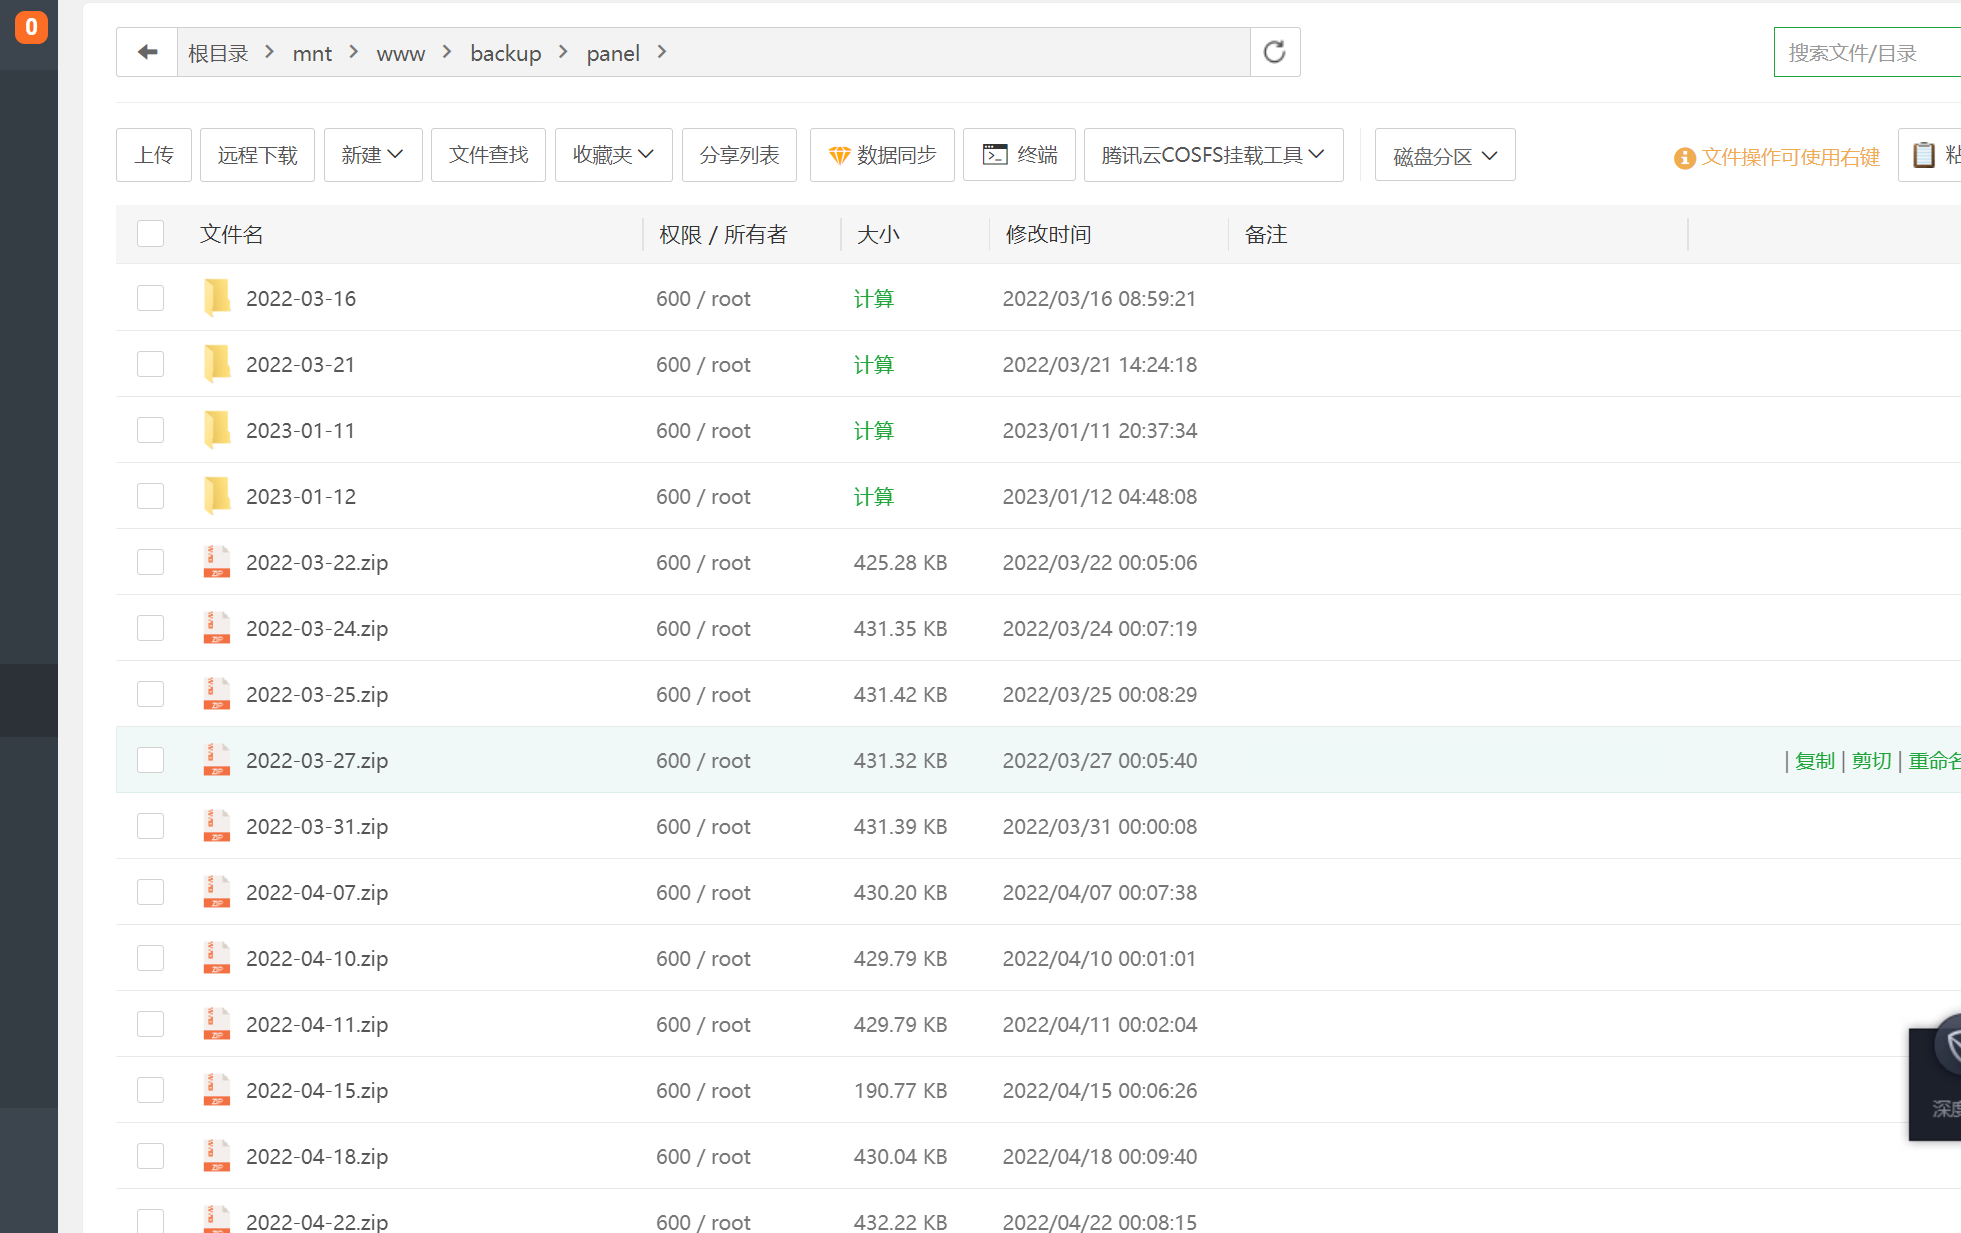1961x1233 pixels.
Task: Click the zip icon of 2022-04-15.zip
Action: pyautogui.click(x=217, y=1090)
